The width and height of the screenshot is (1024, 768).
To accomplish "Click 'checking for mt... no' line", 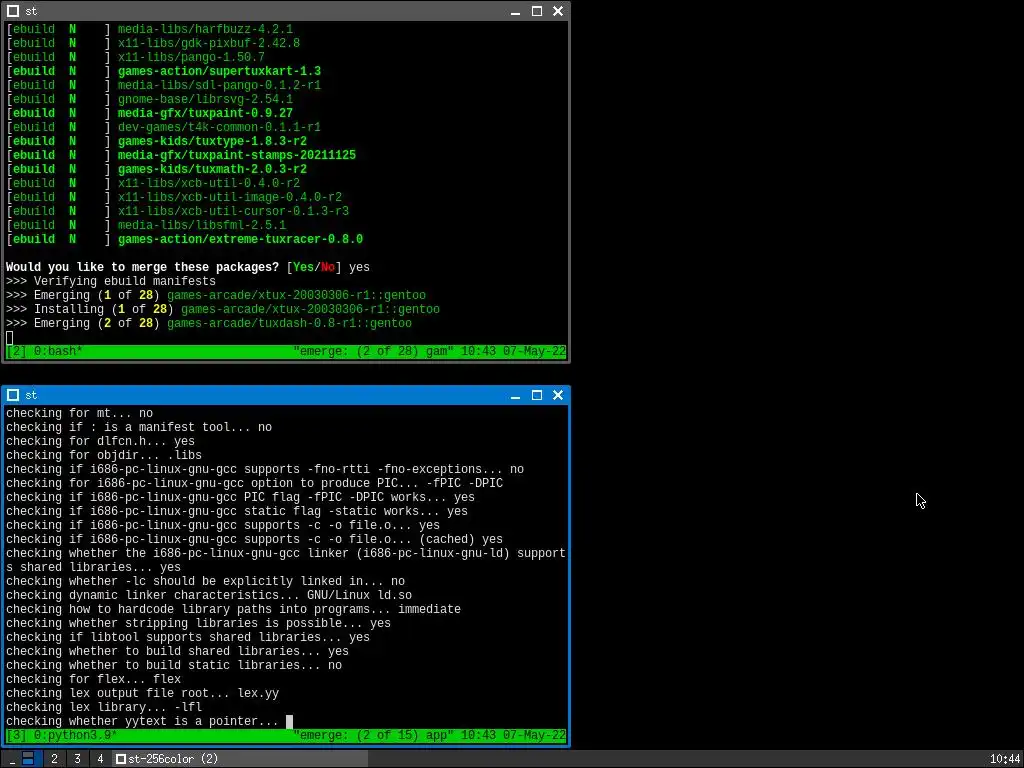I will [80, 413].
